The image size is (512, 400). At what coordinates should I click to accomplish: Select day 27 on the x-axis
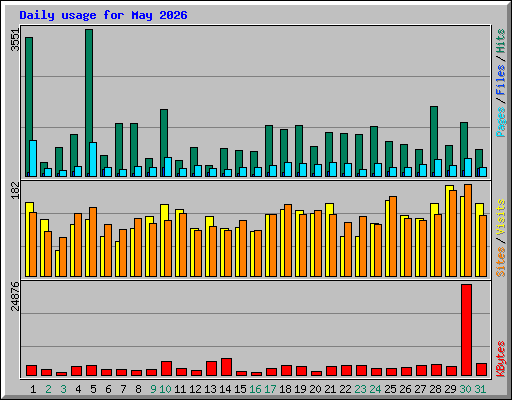pos(420,389)
